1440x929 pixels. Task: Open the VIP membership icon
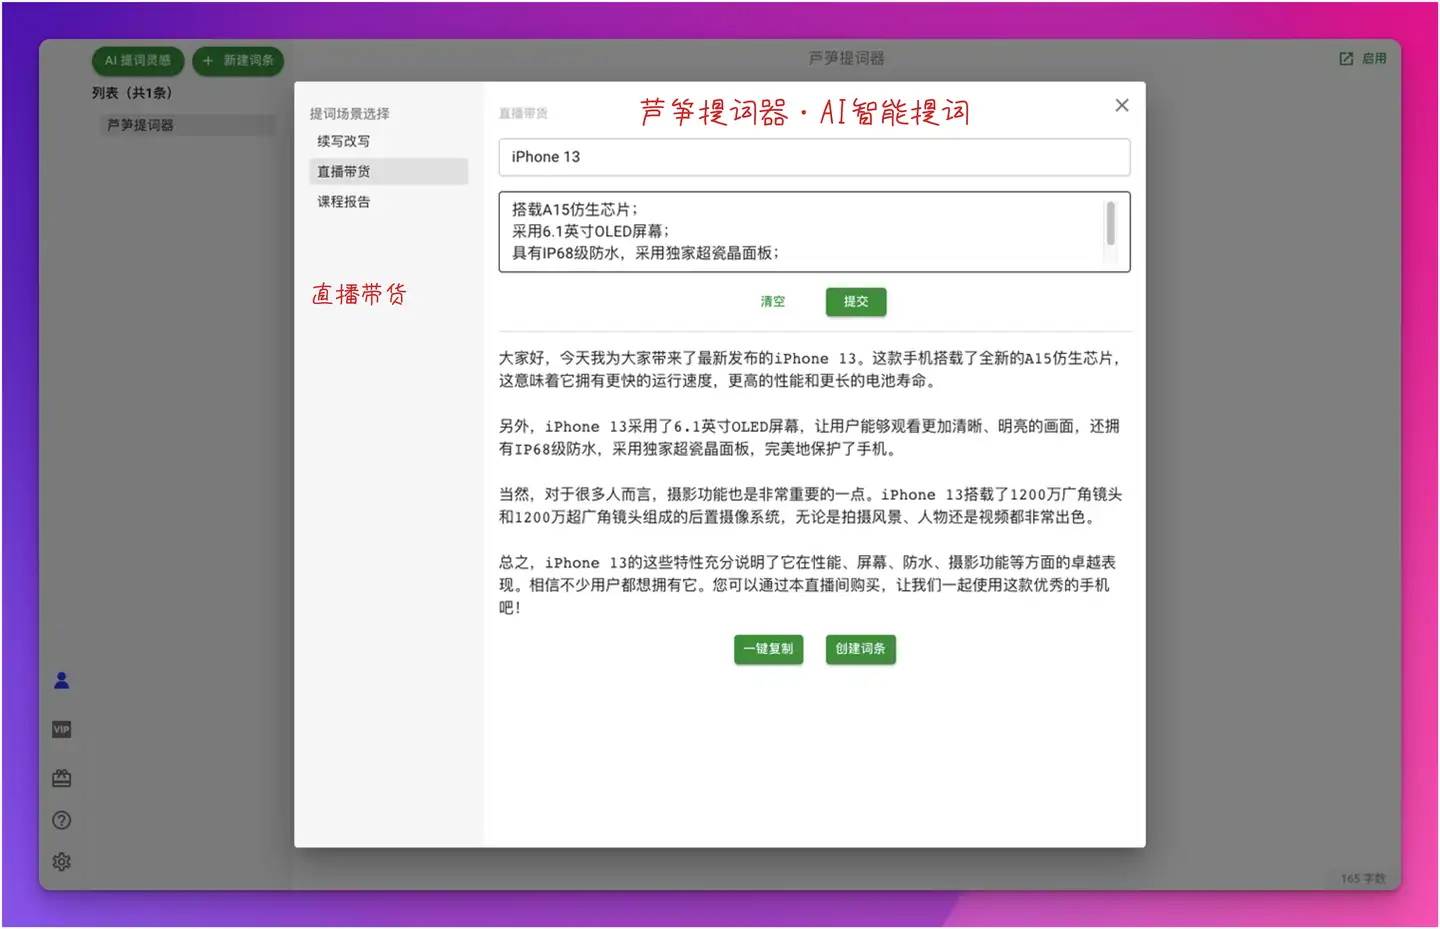pos(61,729)
